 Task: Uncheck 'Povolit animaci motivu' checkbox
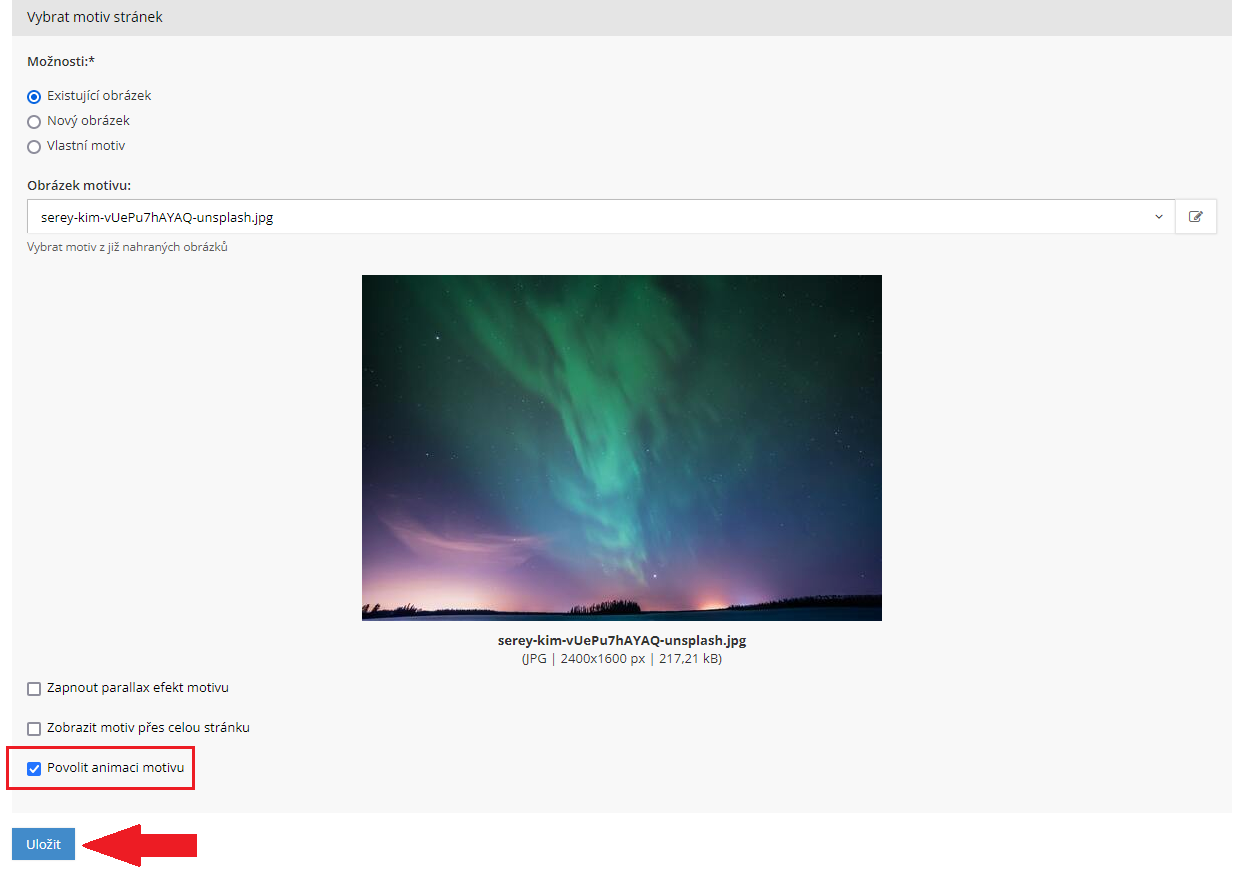coord(34,769)
